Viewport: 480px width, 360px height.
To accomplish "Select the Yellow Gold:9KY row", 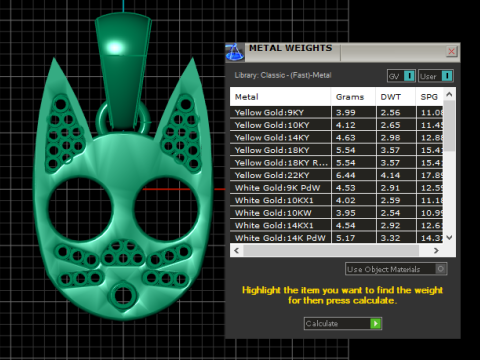I will [337, 112].
